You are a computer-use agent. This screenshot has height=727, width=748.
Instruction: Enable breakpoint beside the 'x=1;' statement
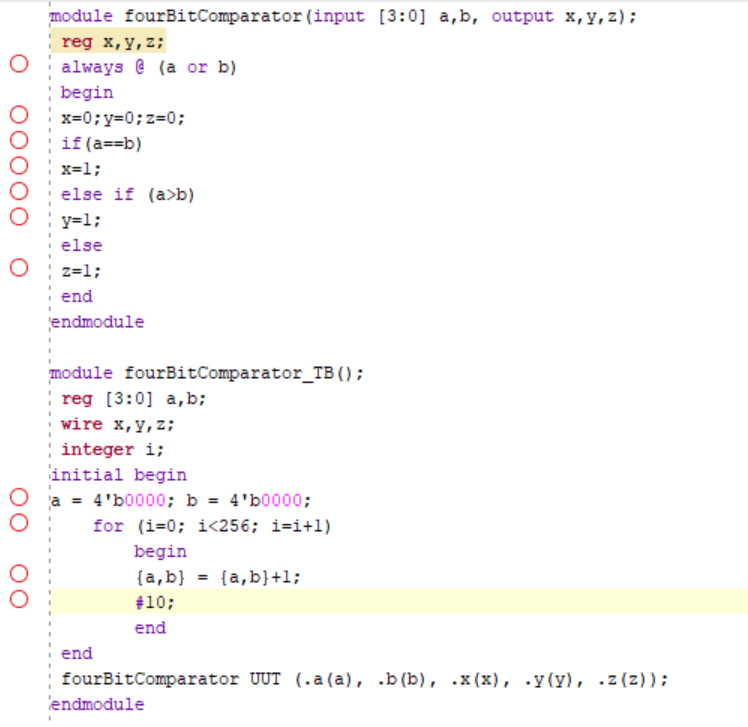pos(18,168)
